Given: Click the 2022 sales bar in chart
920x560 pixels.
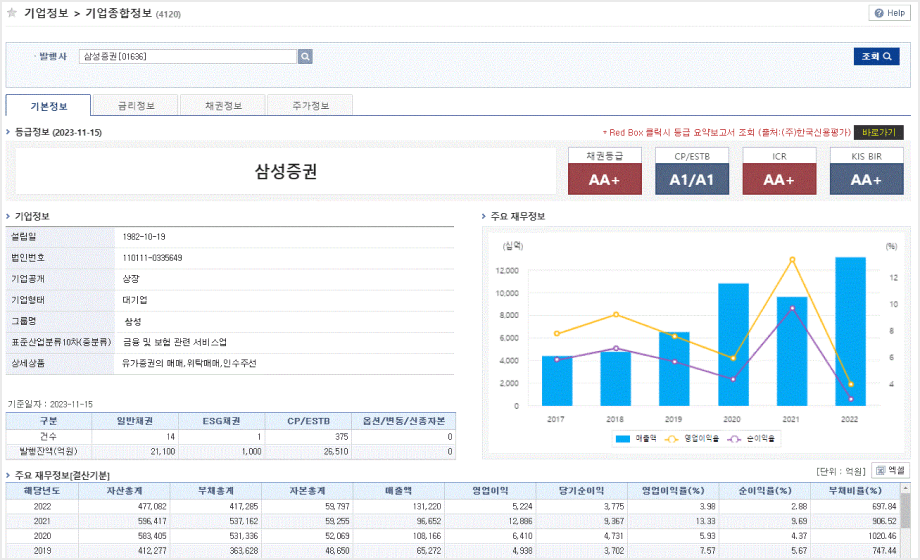Looking at the screenshot, I should click(x=850, y=331).
